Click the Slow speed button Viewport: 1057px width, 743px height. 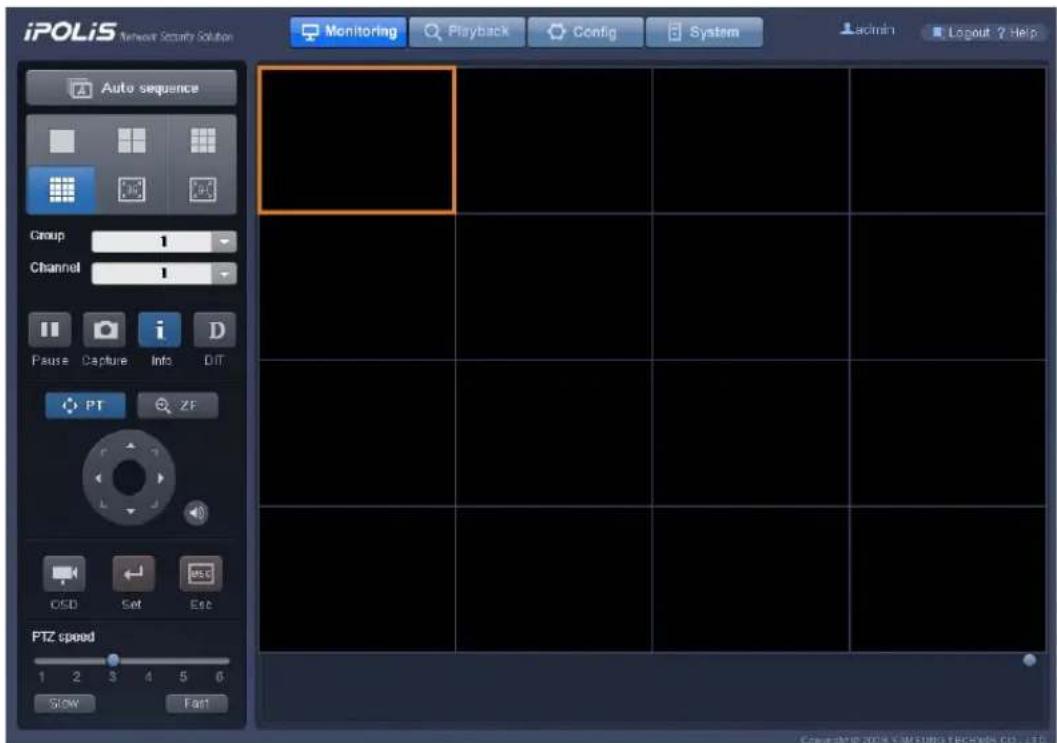click(x=64, y=703)
